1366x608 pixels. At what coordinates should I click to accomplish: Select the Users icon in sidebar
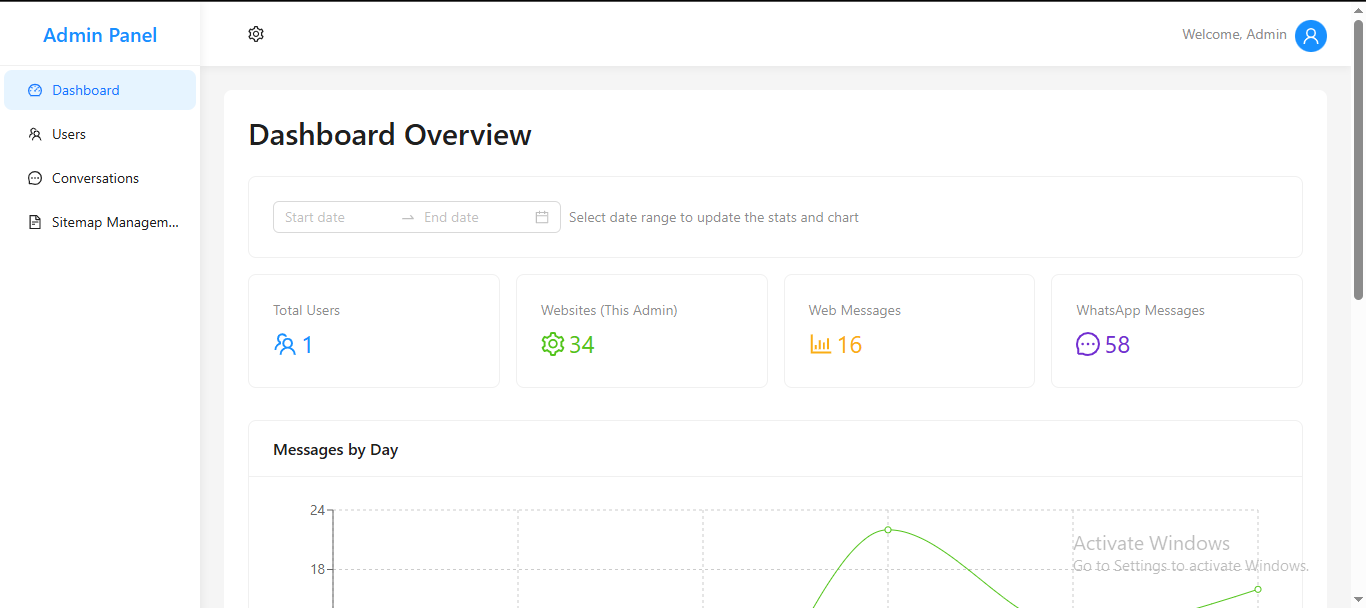[x=34, y=133]
